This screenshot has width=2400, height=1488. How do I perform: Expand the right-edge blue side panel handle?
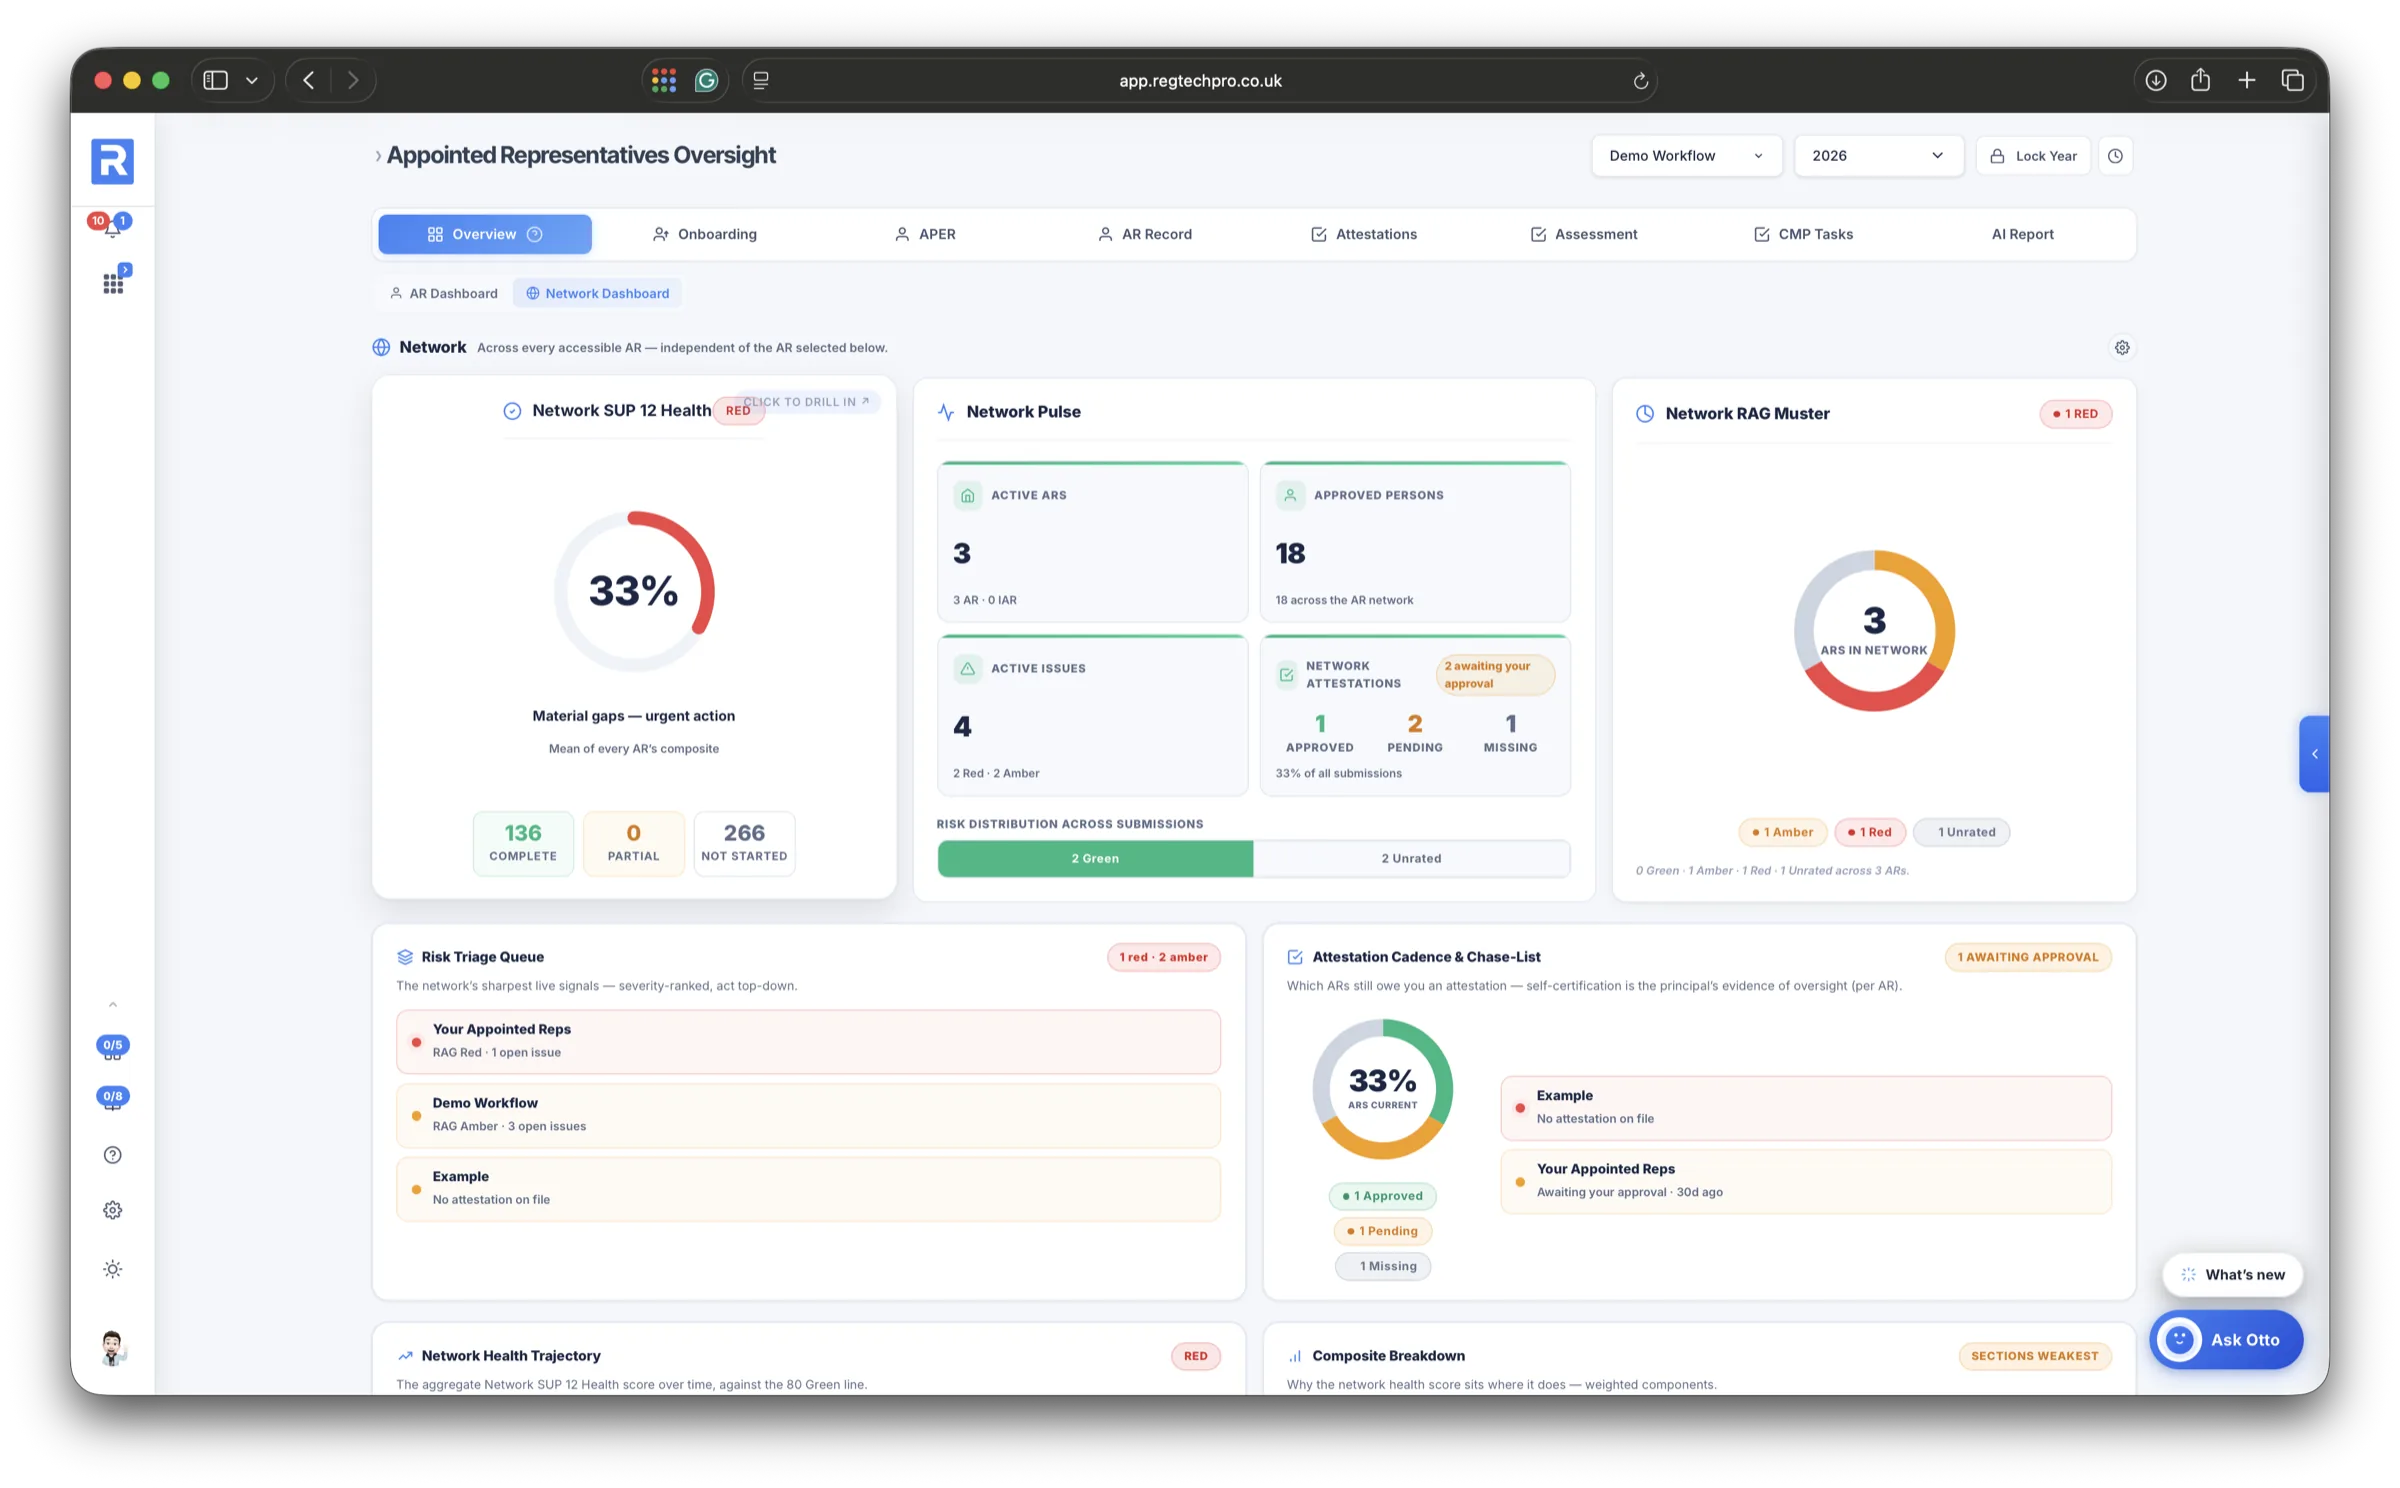pyautogui.click(x=2314, y=754)
